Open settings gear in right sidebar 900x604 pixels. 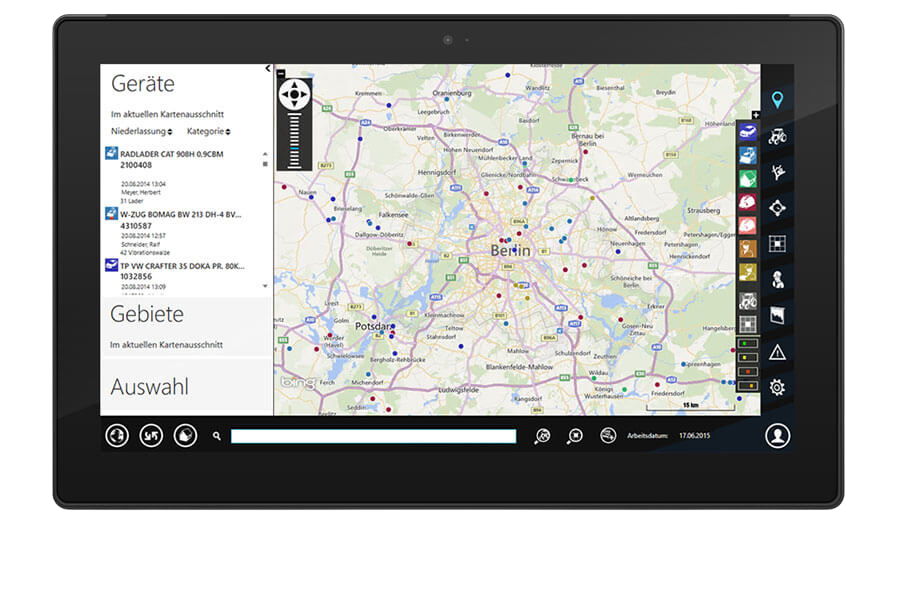[777, 388]
